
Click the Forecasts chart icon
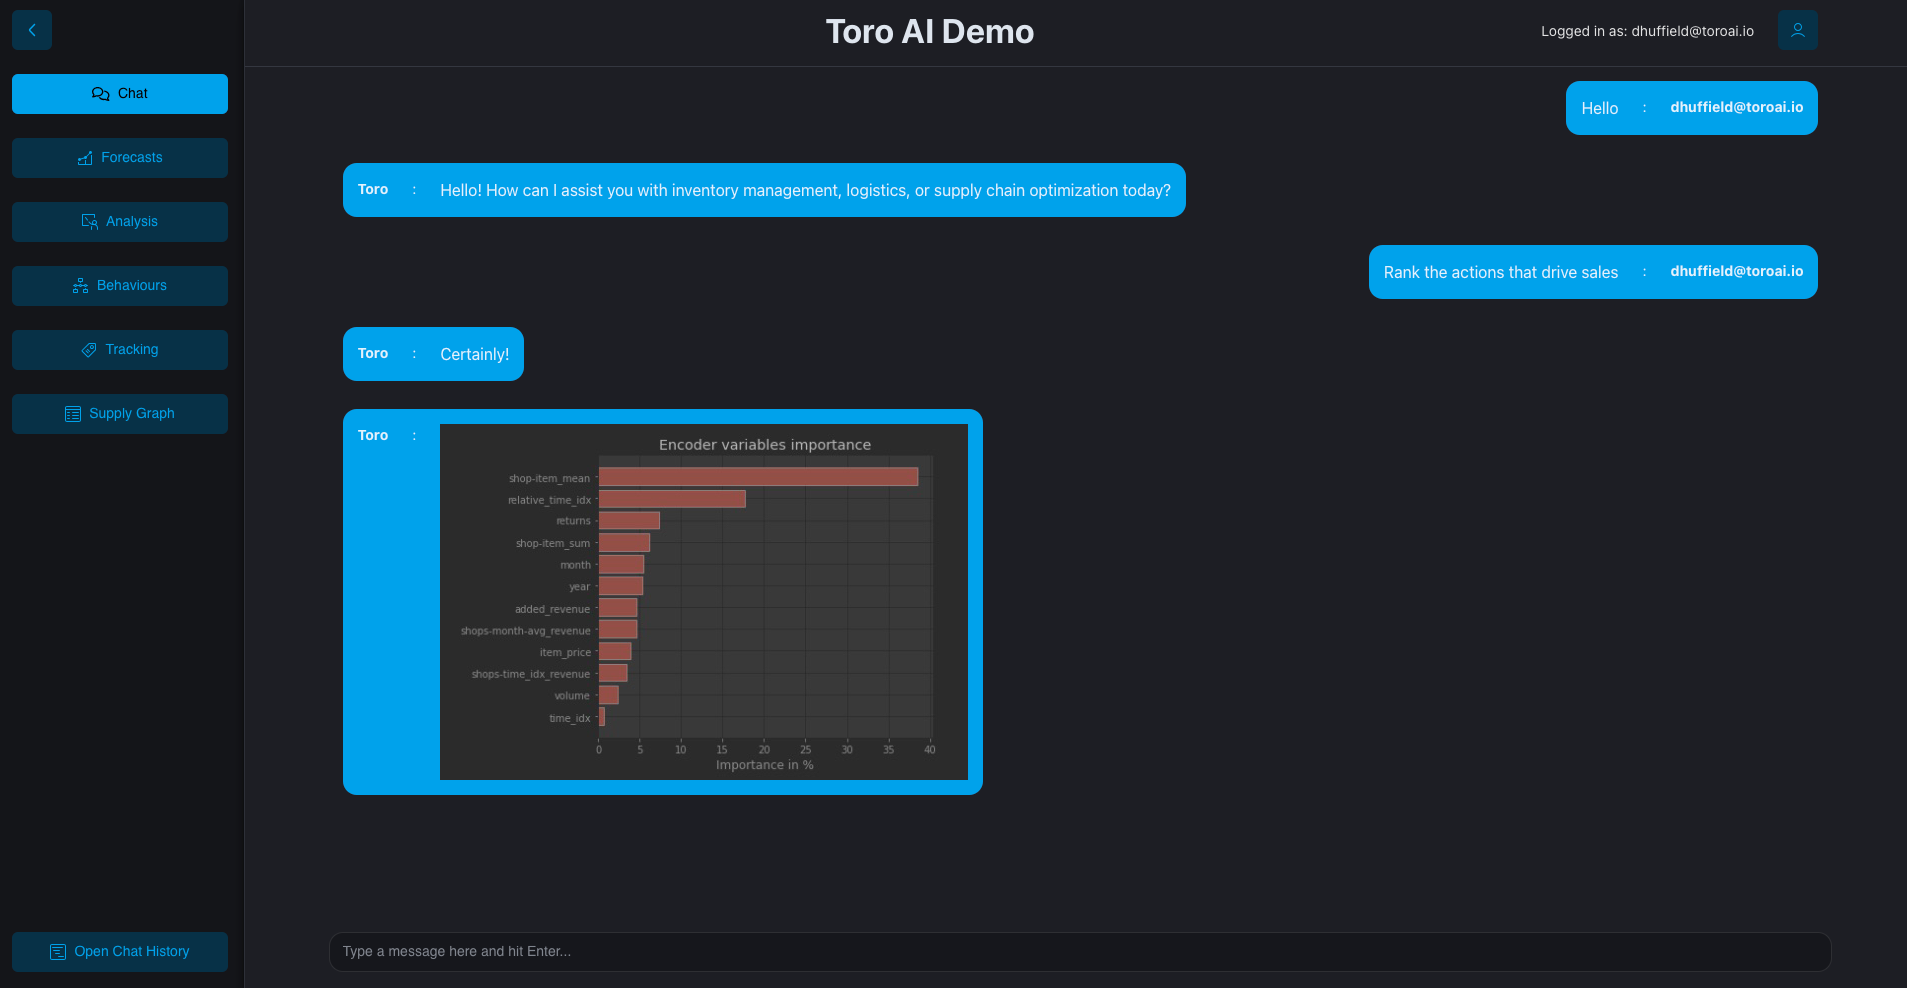(x=85, y=158)
